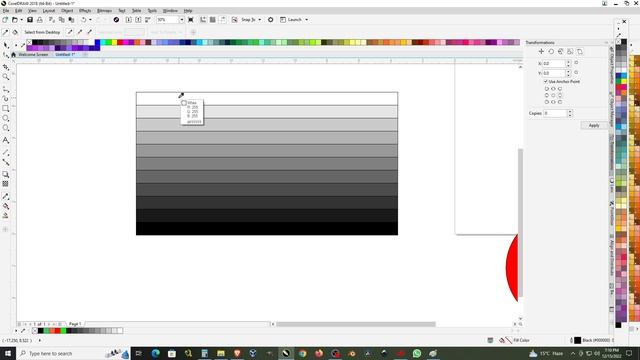Click Position tab icon in Transformations
The height and width of the screenshot is (360, 640).
pyautogui.click(x=541, y=51)
